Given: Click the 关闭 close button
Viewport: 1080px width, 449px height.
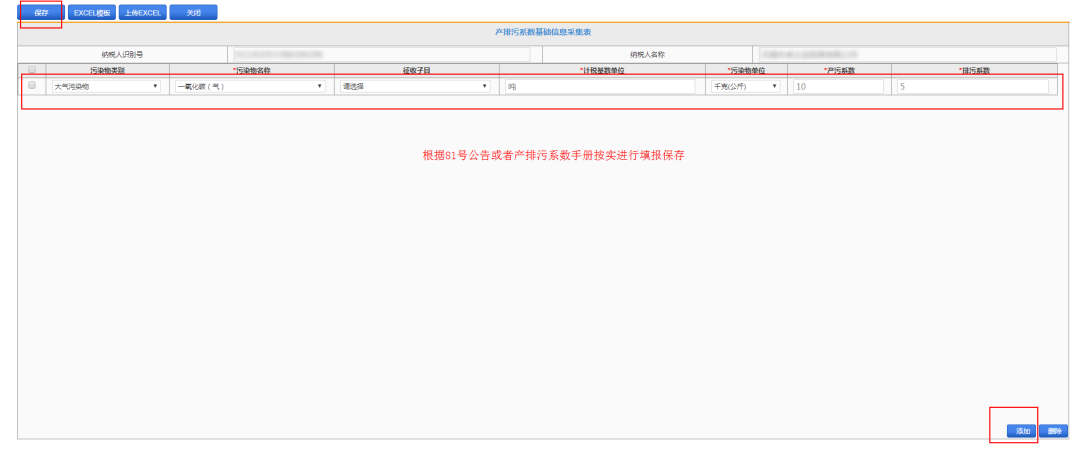Looking at the screenshot, I should click(194, 12).
